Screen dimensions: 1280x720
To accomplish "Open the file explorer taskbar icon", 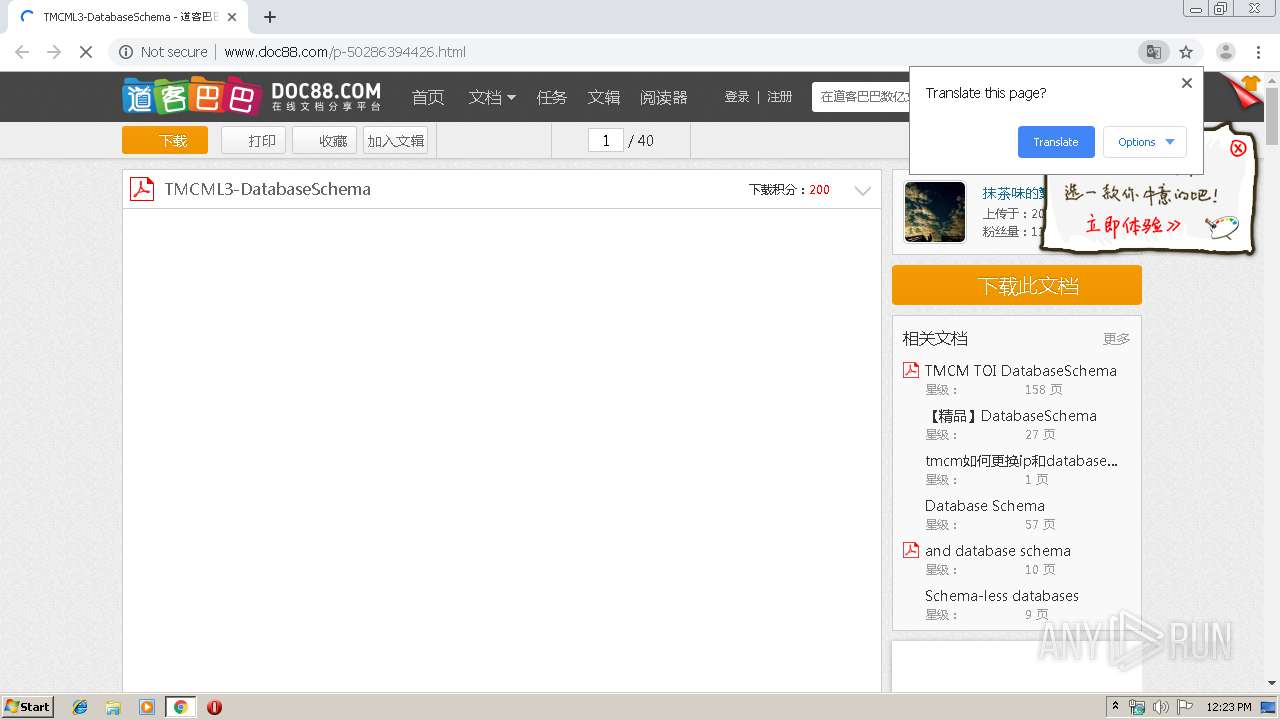I will click(113, 707).
